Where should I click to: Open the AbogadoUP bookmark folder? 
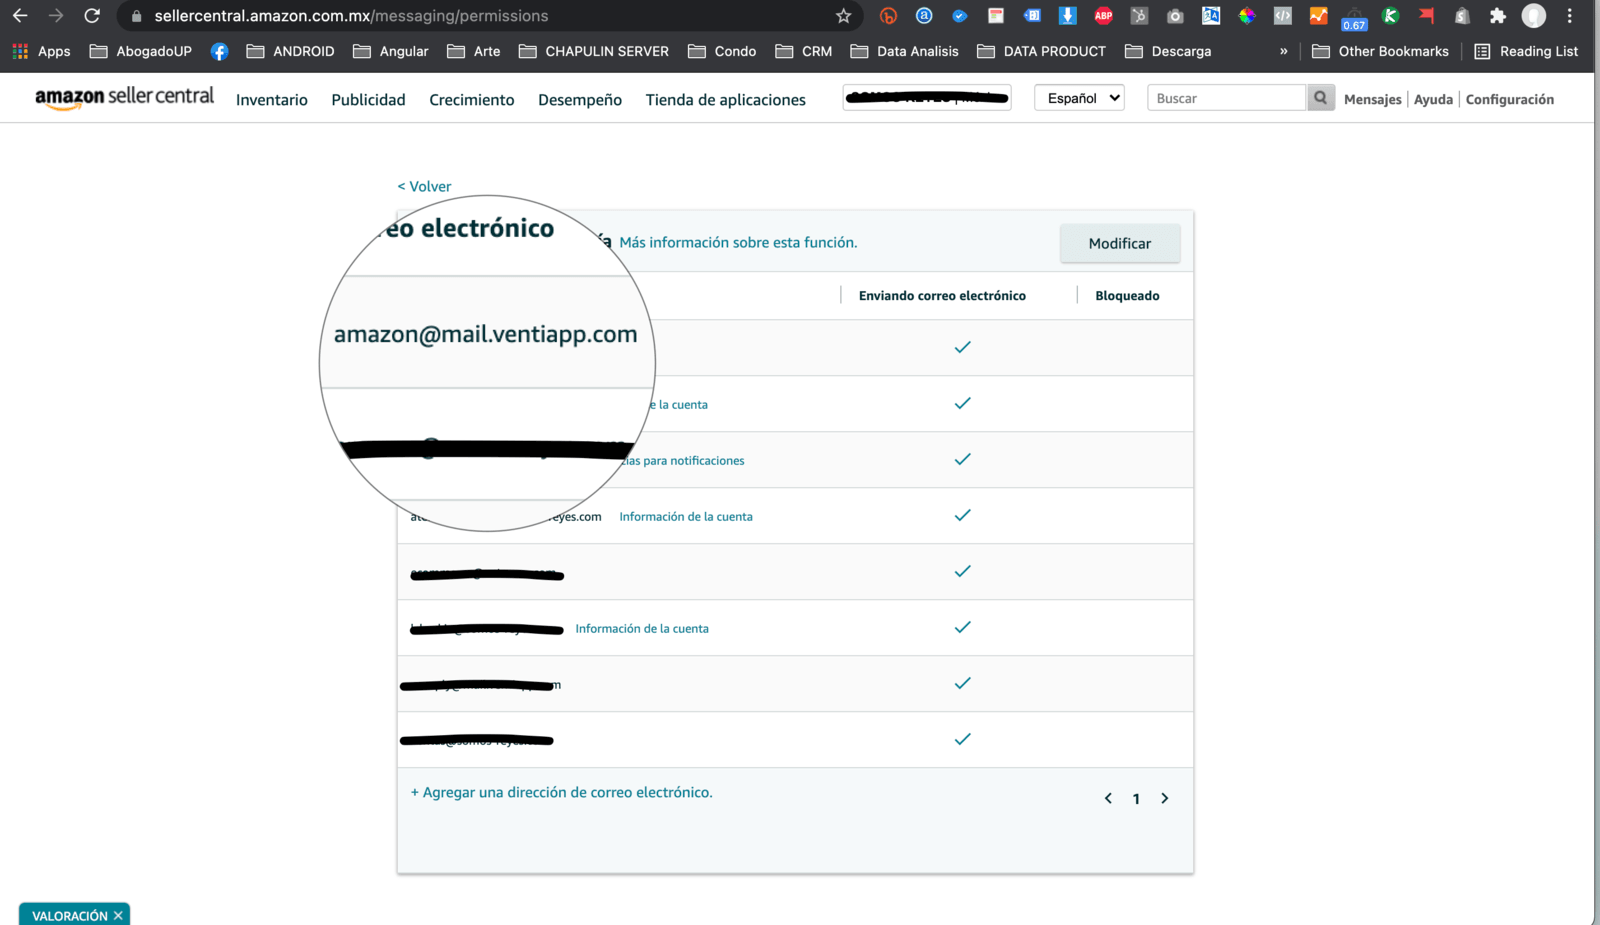pyautogui.click(x=140, y=51)
